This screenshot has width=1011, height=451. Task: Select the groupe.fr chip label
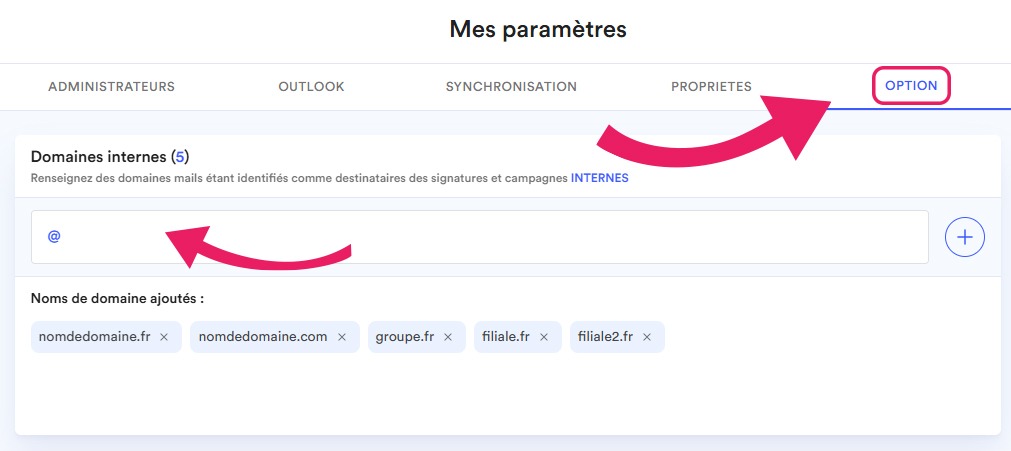pyautogui.click(x=405, y=337)
